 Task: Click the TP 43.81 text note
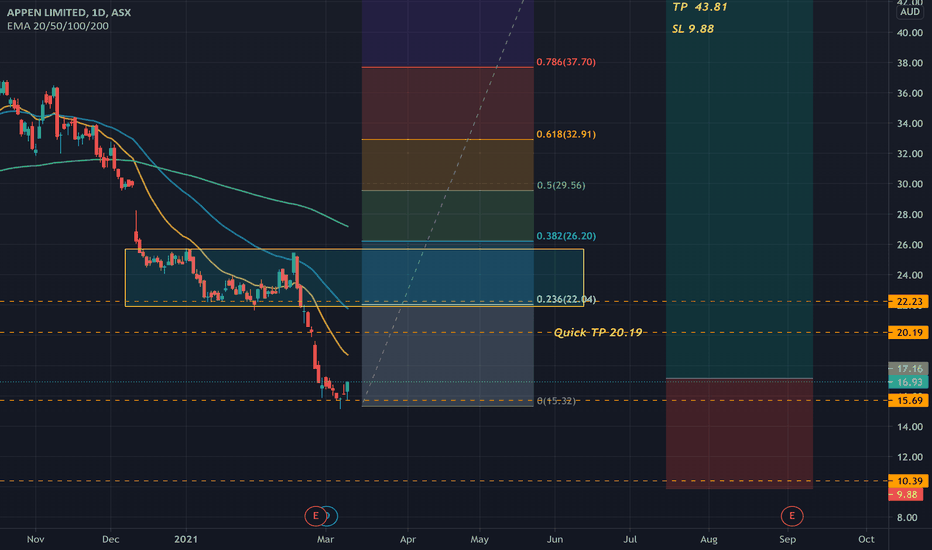(x=700, y=7)
